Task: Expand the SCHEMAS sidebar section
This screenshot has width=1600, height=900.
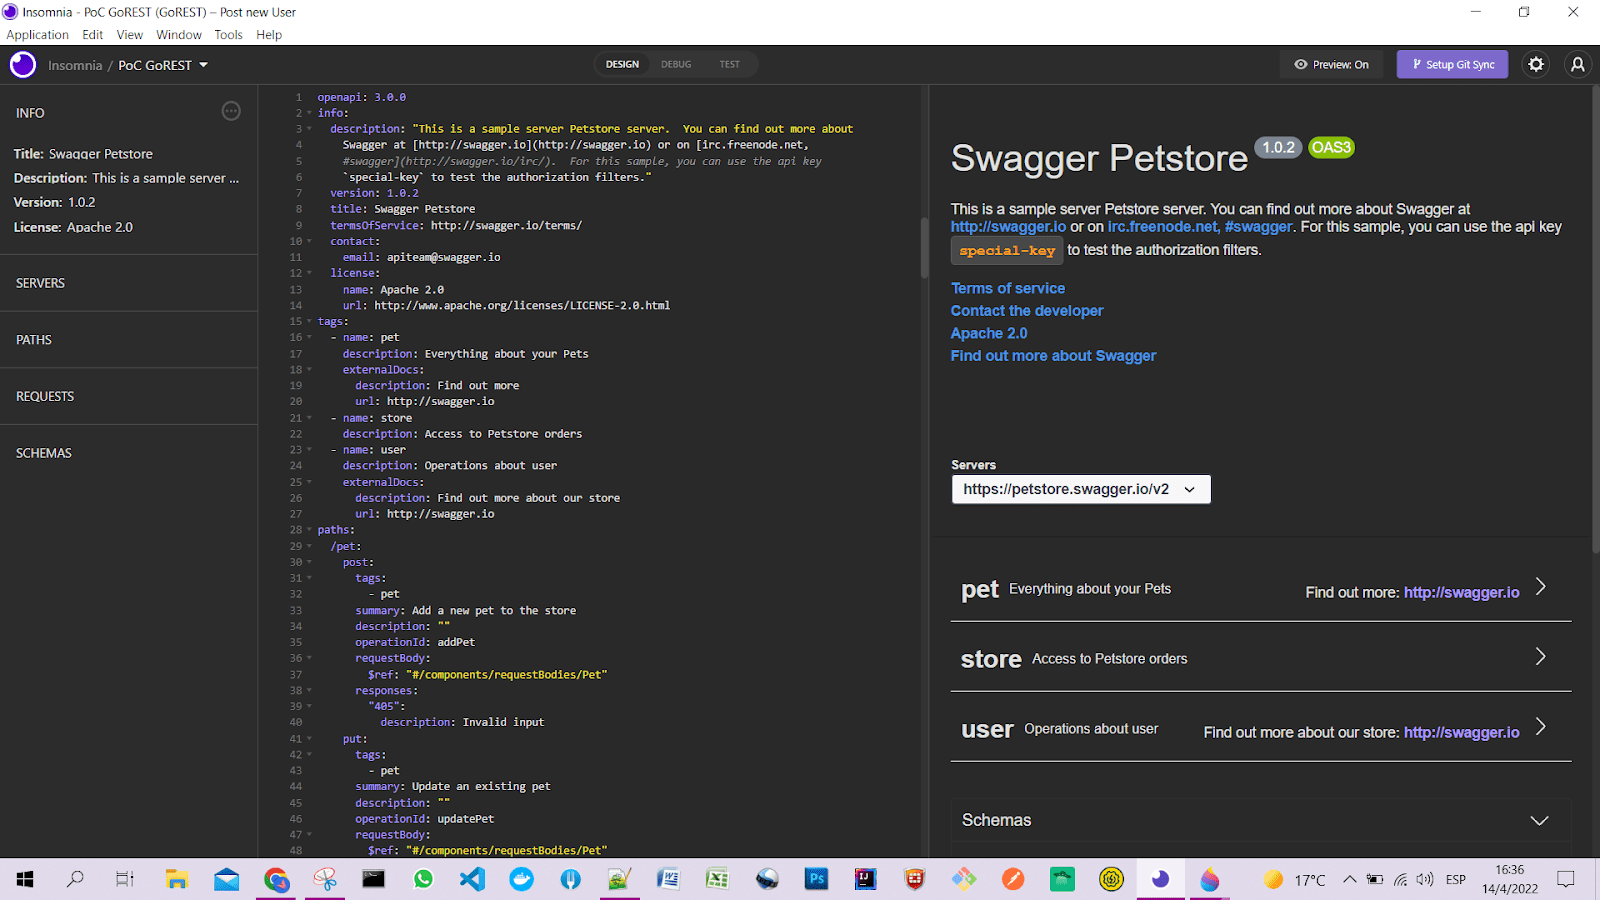Action: [x=129, y=453]
